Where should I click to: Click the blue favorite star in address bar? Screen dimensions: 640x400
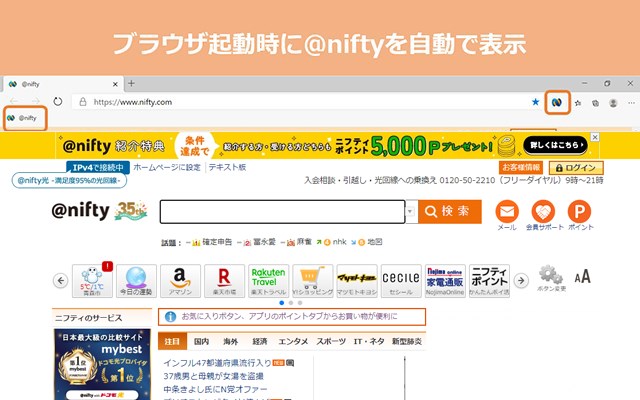point(536,102)
